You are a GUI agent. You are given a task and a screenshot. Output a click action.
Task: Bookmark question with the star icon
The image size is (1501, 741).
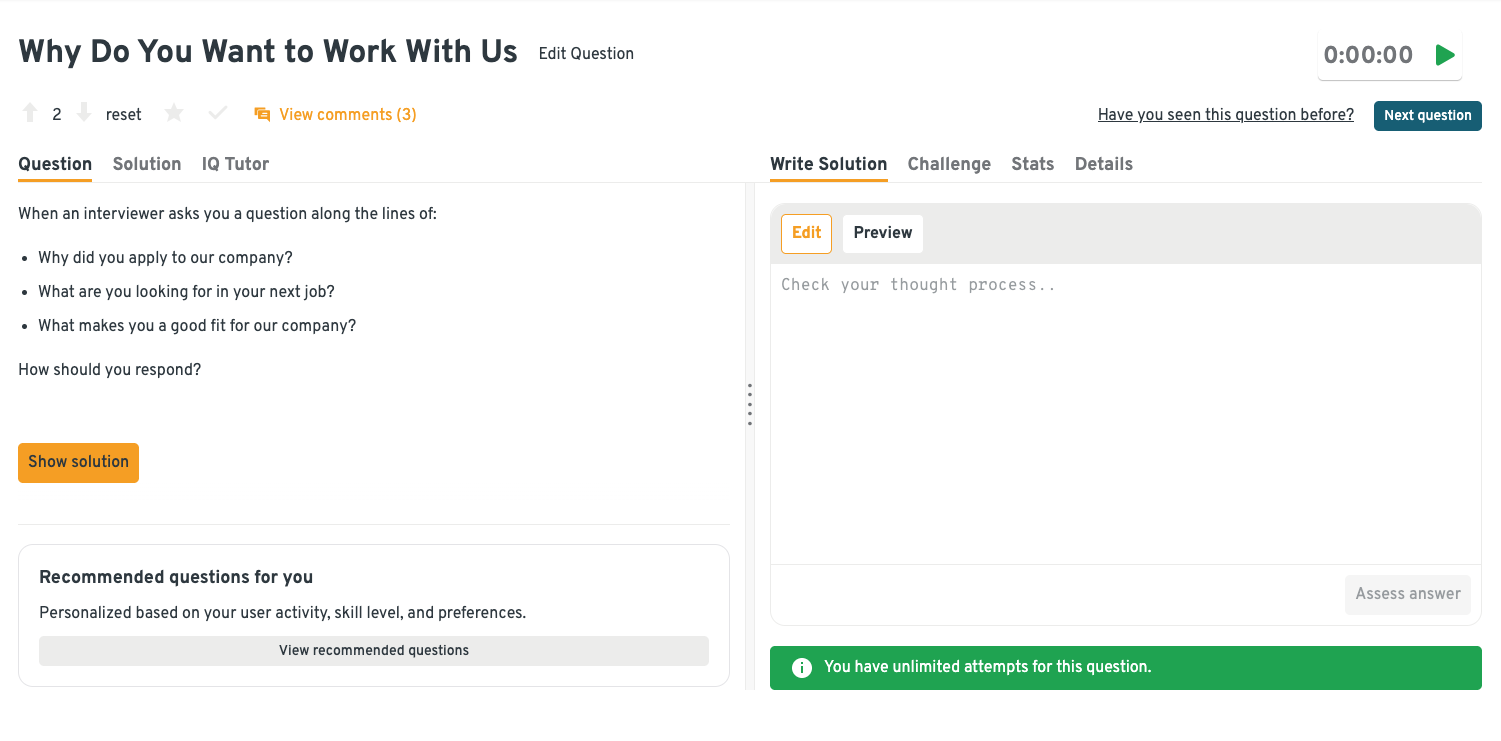(x=174, y=114)
